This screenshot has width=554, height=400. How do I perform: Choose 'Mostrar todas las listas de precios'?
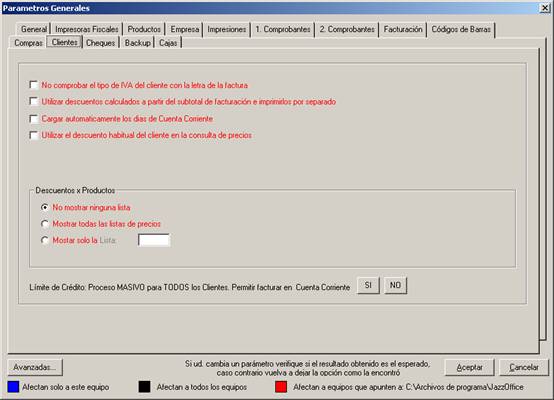(45, 224)
